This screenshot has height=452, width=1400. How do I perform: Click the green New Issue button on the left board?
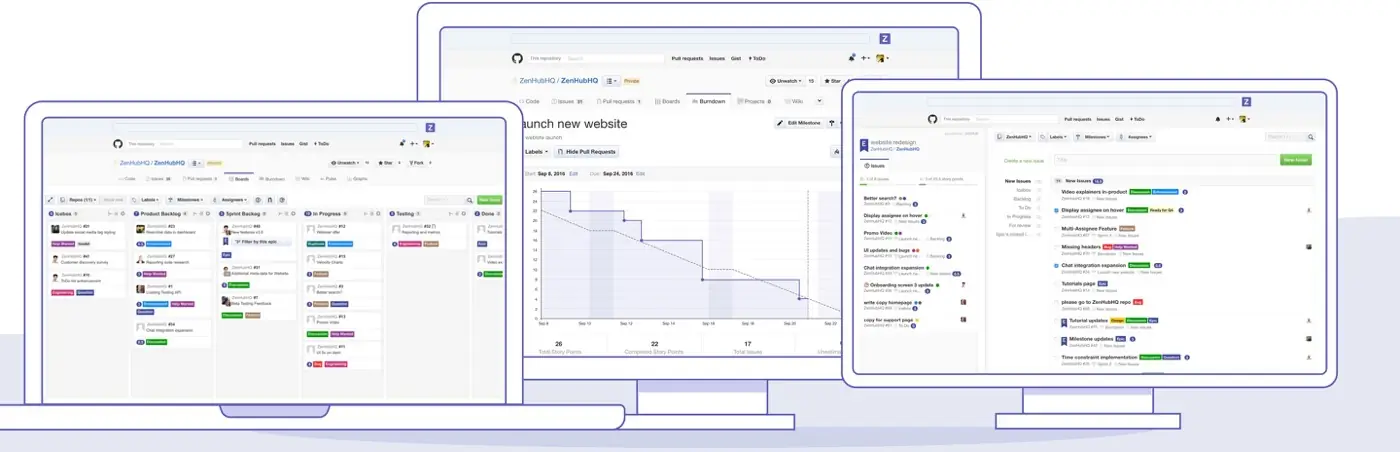(490, 200)
